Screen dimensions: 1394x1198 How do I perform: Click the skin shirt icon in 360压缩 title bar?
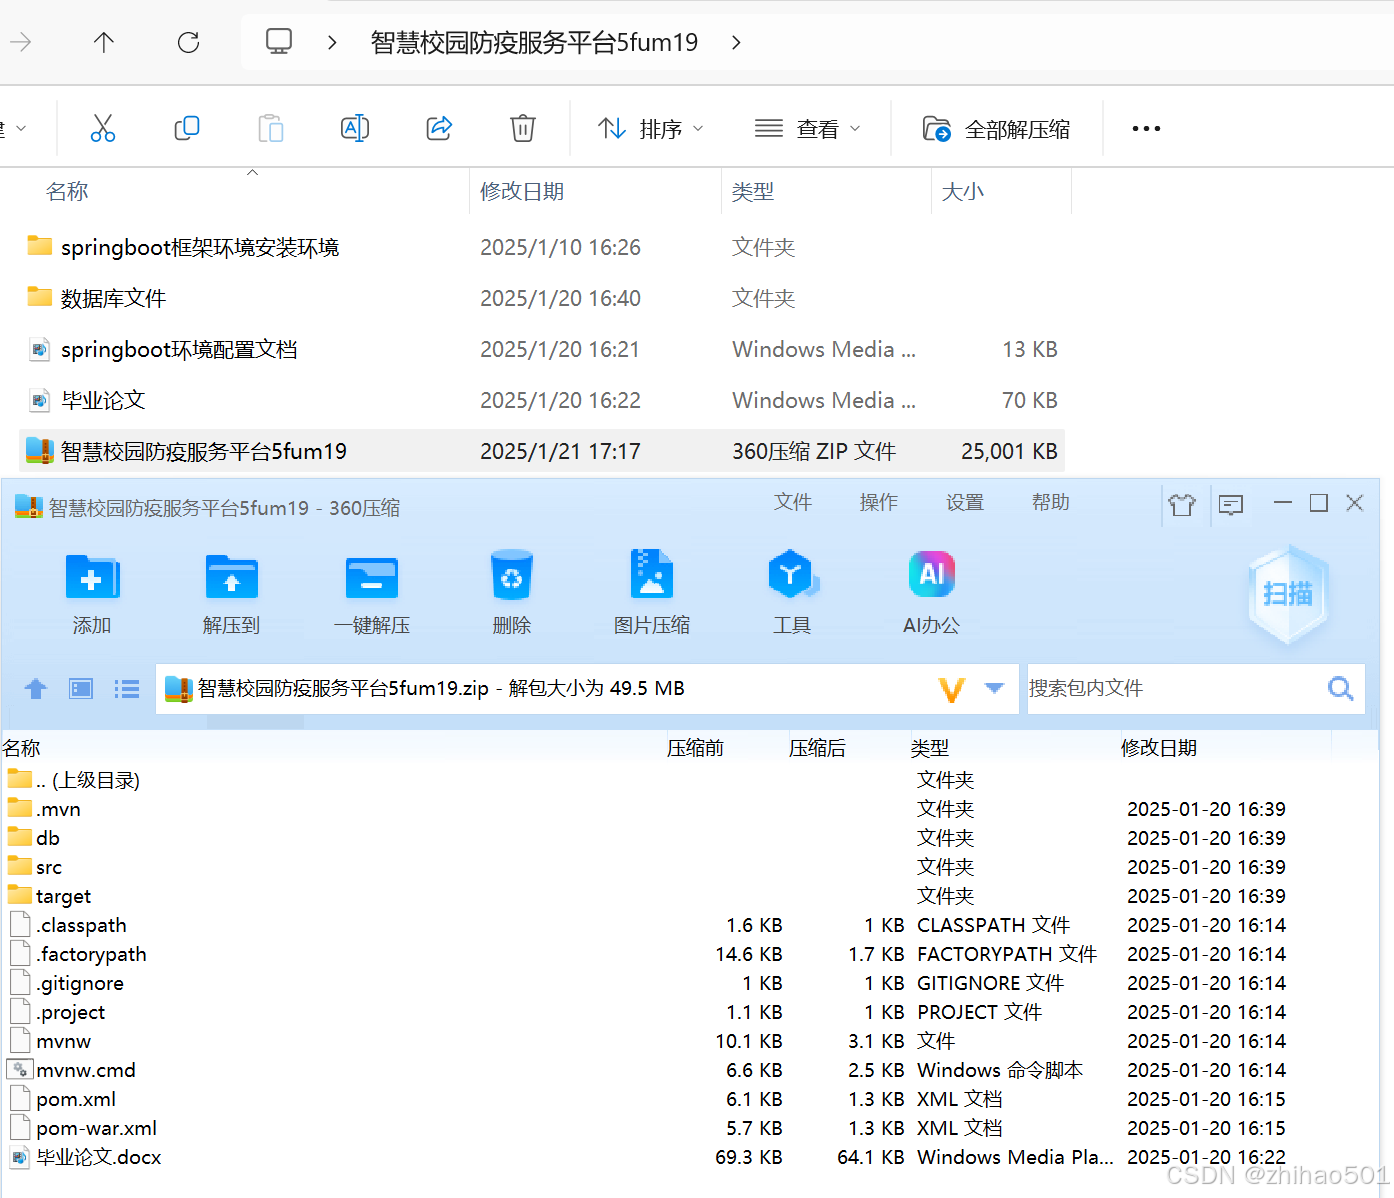coord(1182,504)
